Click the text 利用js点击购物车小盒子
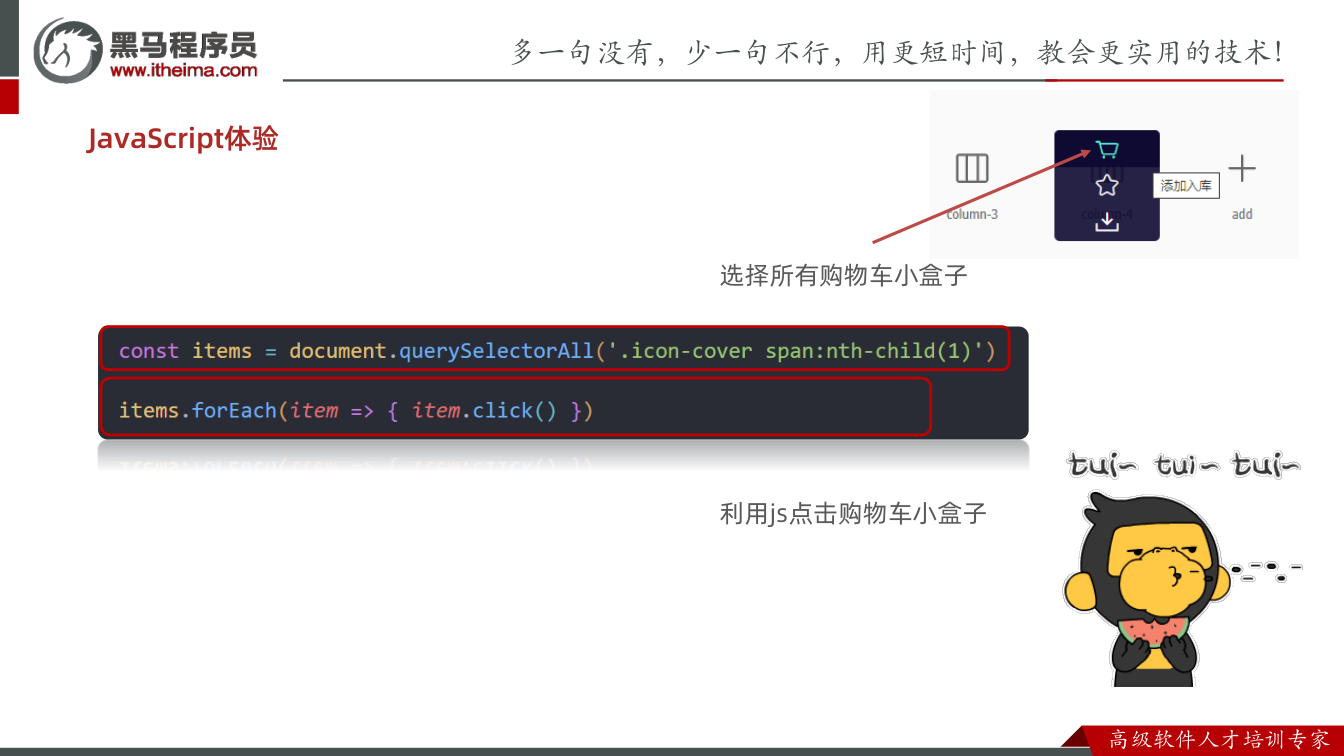This screenshot has width=1344, height=756. [x=853, y=514]
